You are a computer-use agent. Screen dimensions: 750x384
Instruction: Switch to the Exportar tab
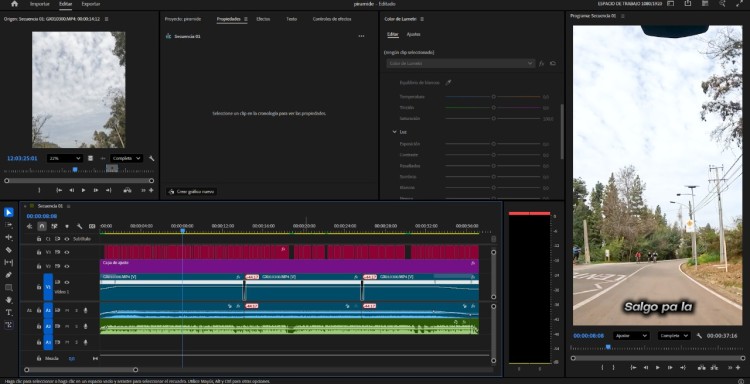pos(91,4)
